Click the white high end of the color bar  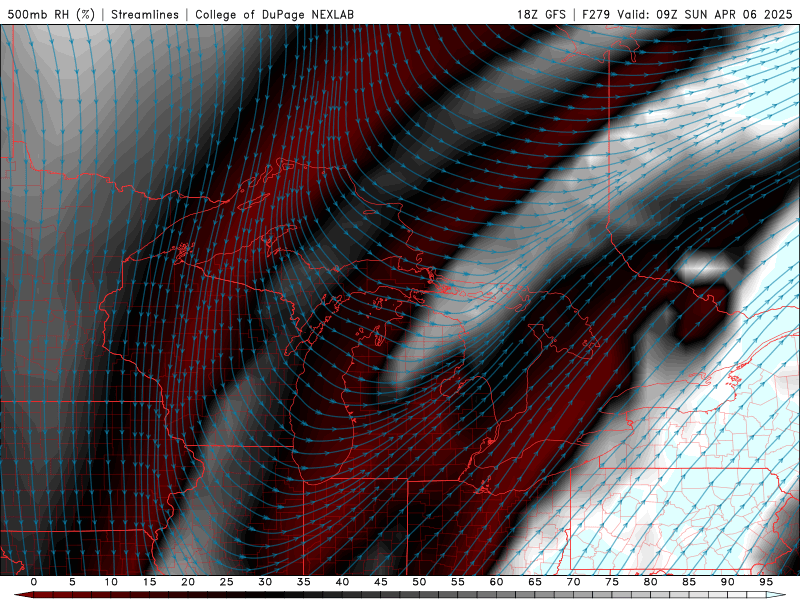click(x=776, y=595)
